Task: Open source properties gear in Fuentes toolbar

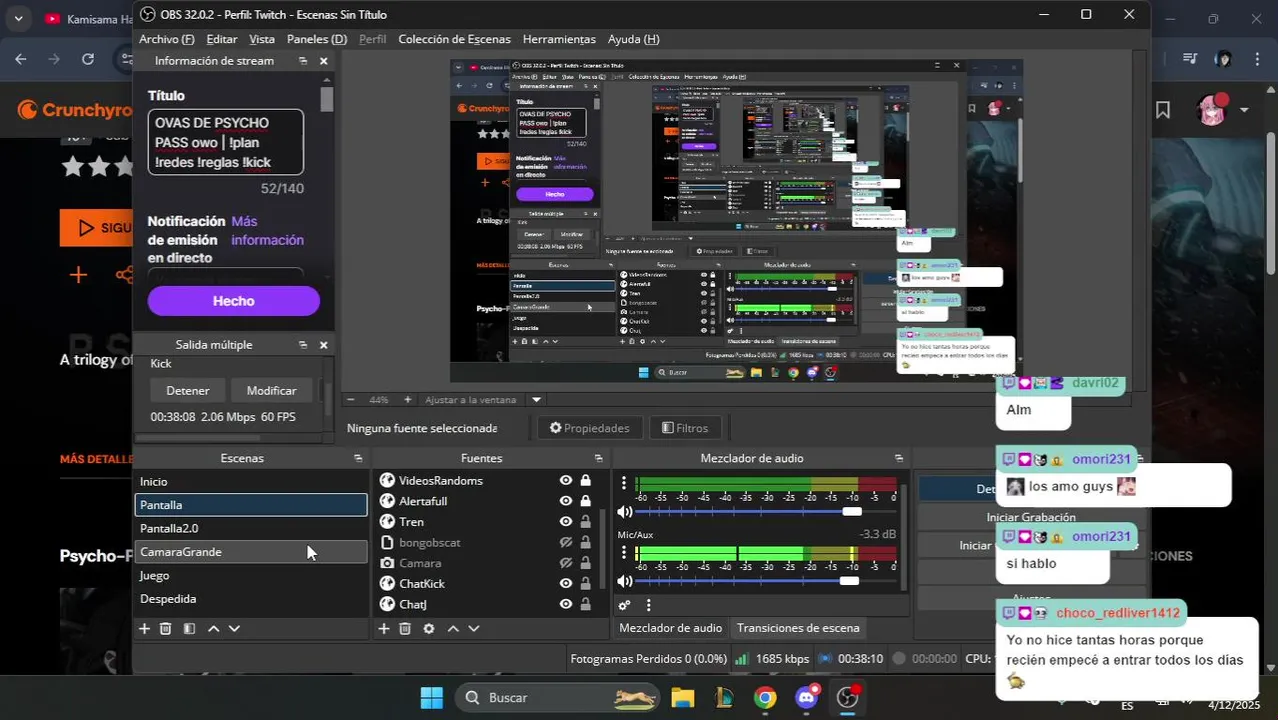Action: [429, 629]
